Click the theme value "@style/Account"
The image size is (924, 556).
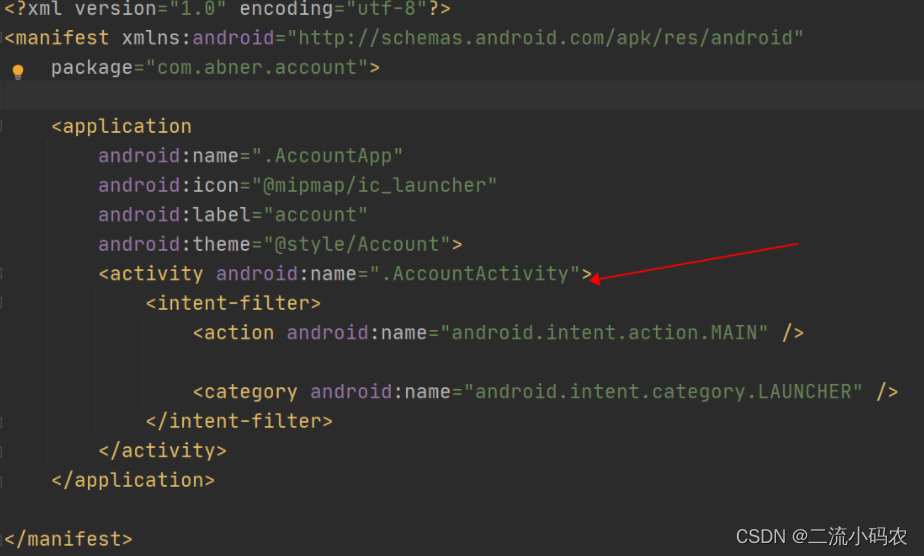357,244
